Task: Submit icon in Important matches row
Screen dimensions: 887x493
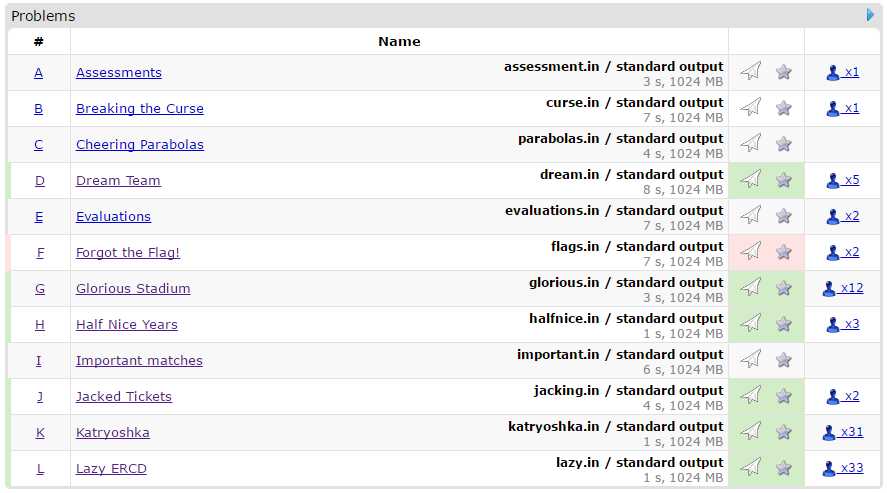Action: [751, 360]
